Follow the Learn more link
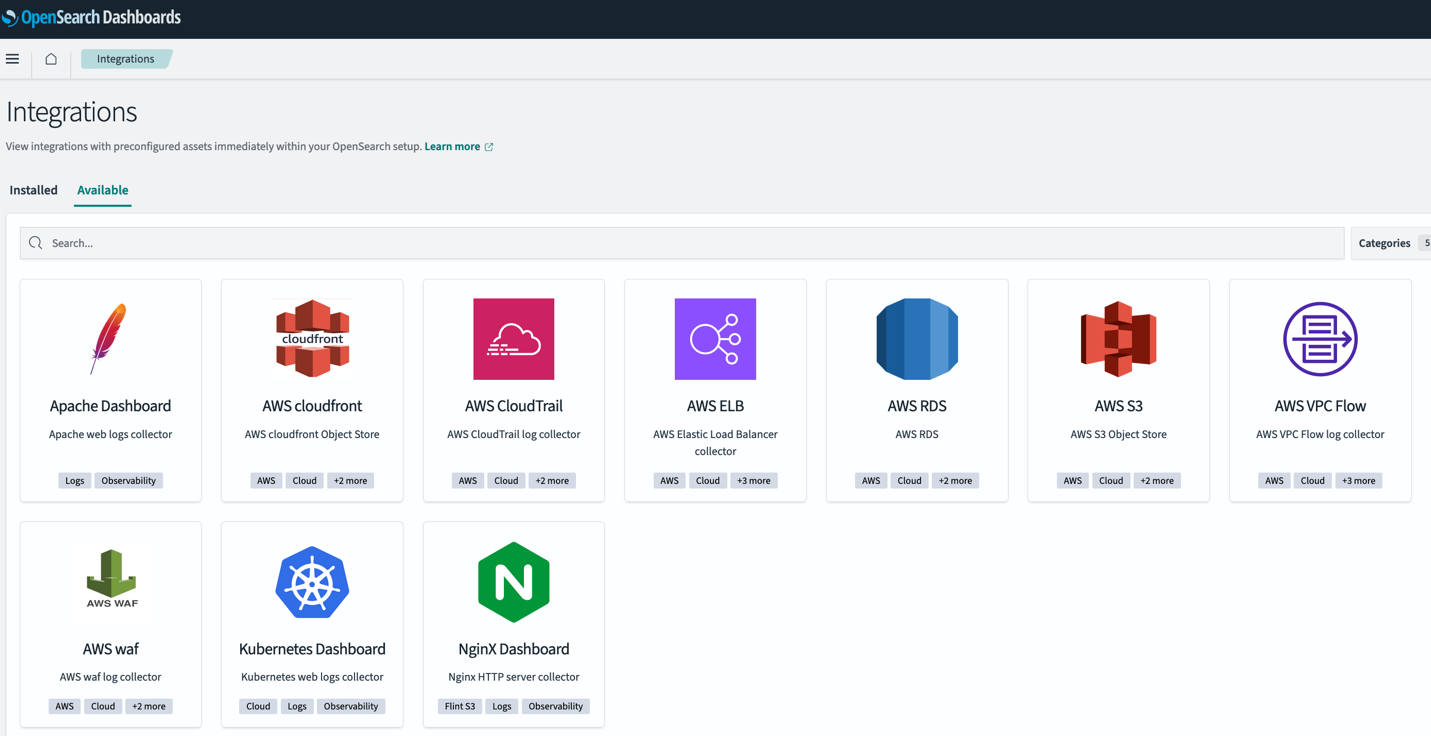Image resolution: width=1431 pixels, height=736 pixels. coord(452,147)
